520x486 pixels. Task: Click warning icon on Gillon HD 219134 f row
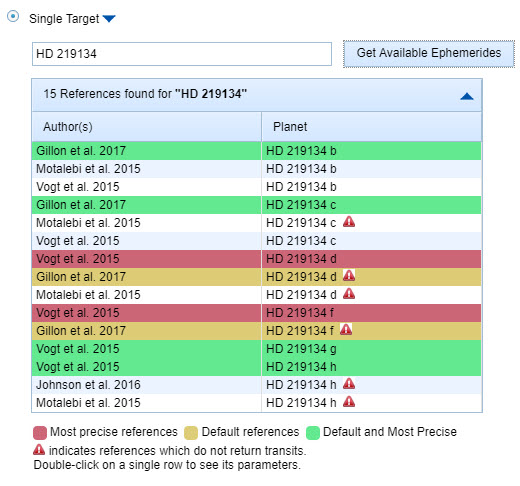[x=346, y=329]
